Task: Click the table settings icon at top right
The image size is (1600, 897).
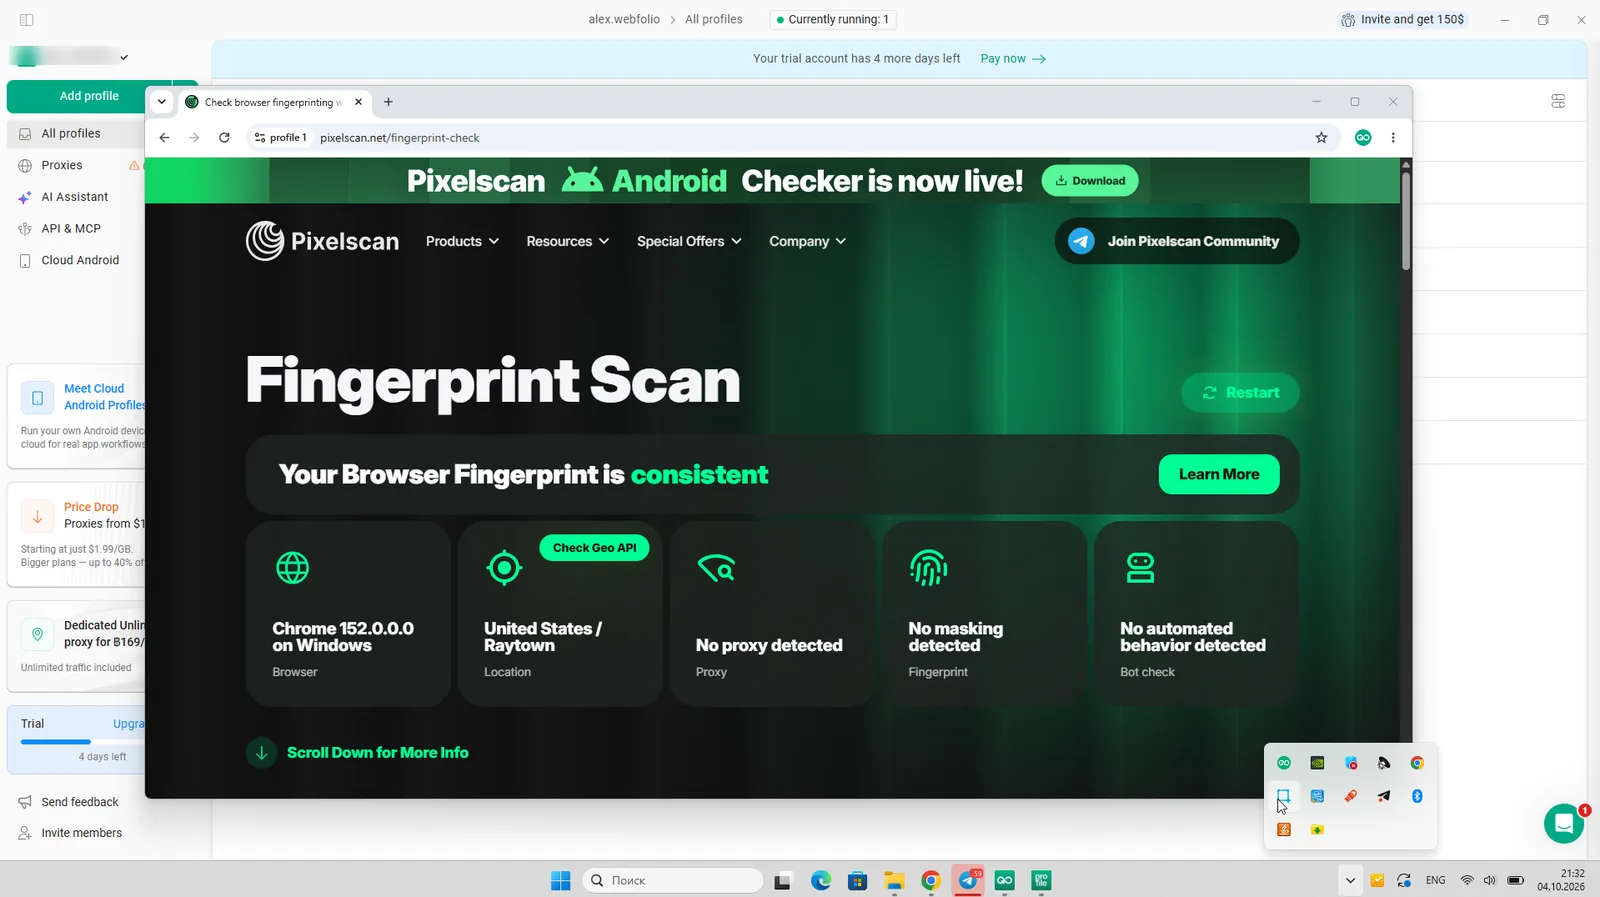Action: tap(1558, 101)
